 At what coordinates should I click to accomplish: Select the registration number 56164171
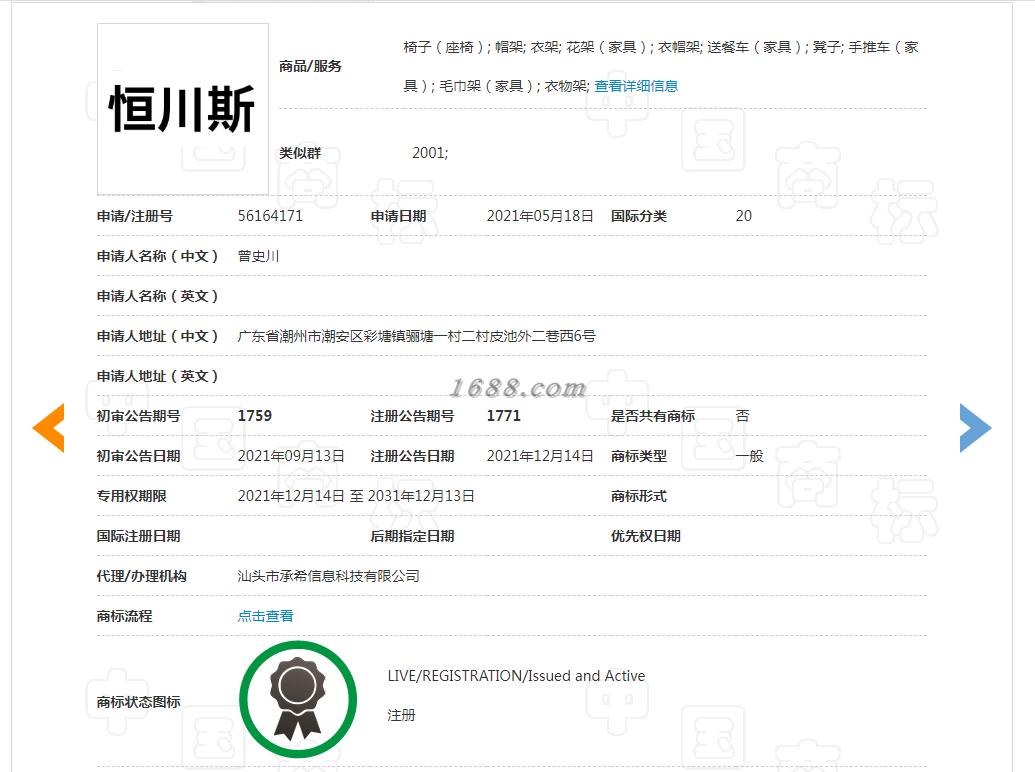270,216
